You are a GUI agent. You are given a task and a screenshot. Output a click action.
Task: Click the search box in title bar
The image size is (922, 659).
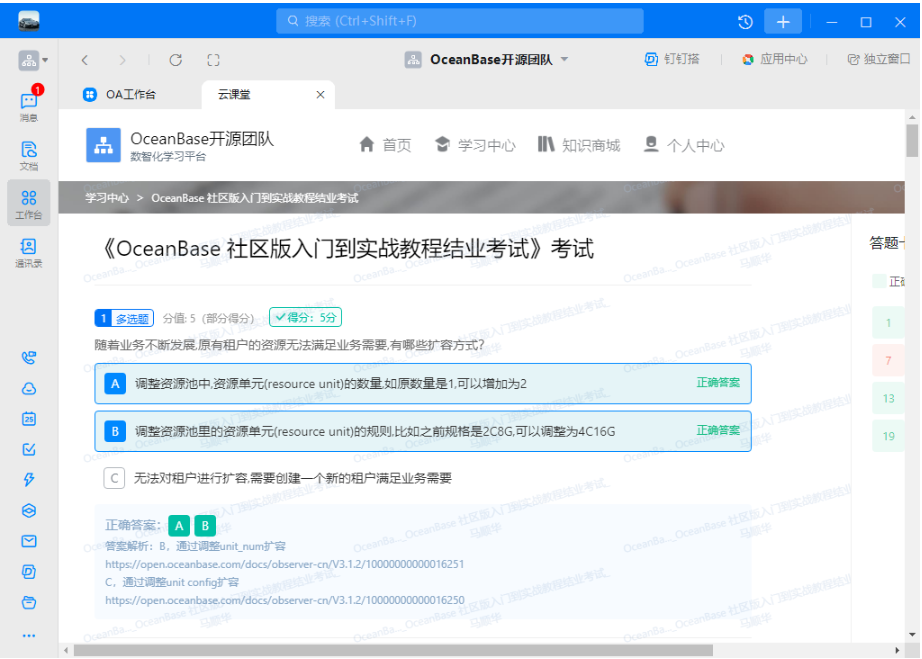460,21
